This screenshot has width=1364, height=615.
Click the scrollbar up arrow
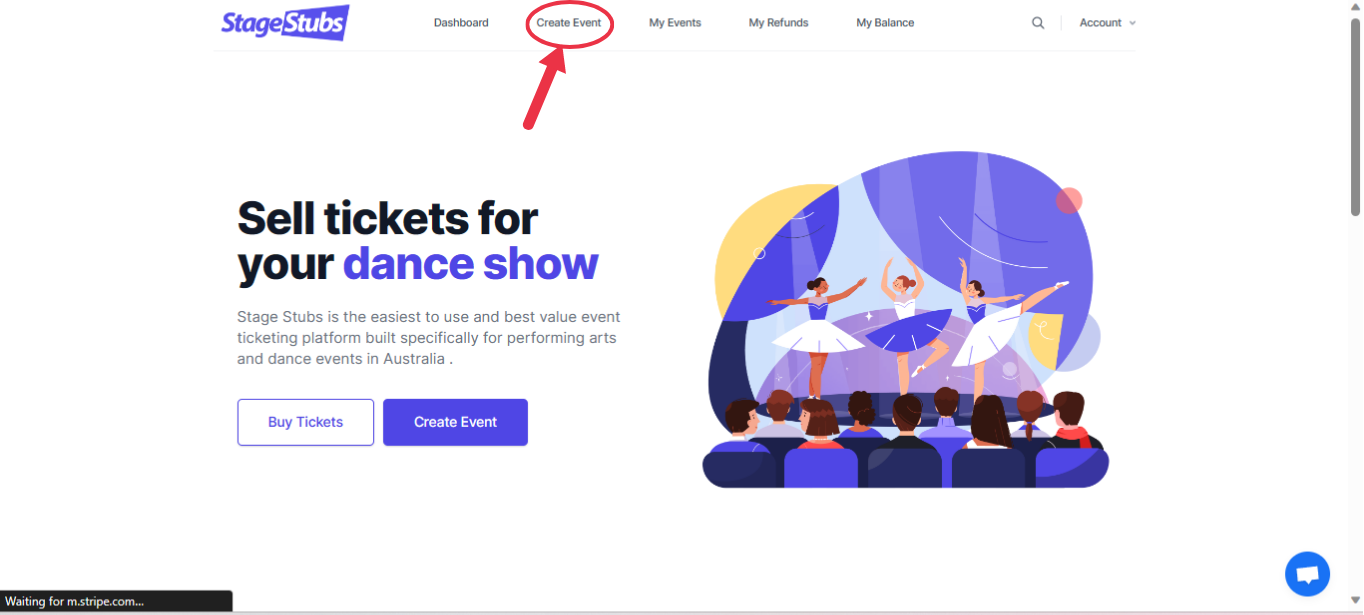pos(1356,7)
